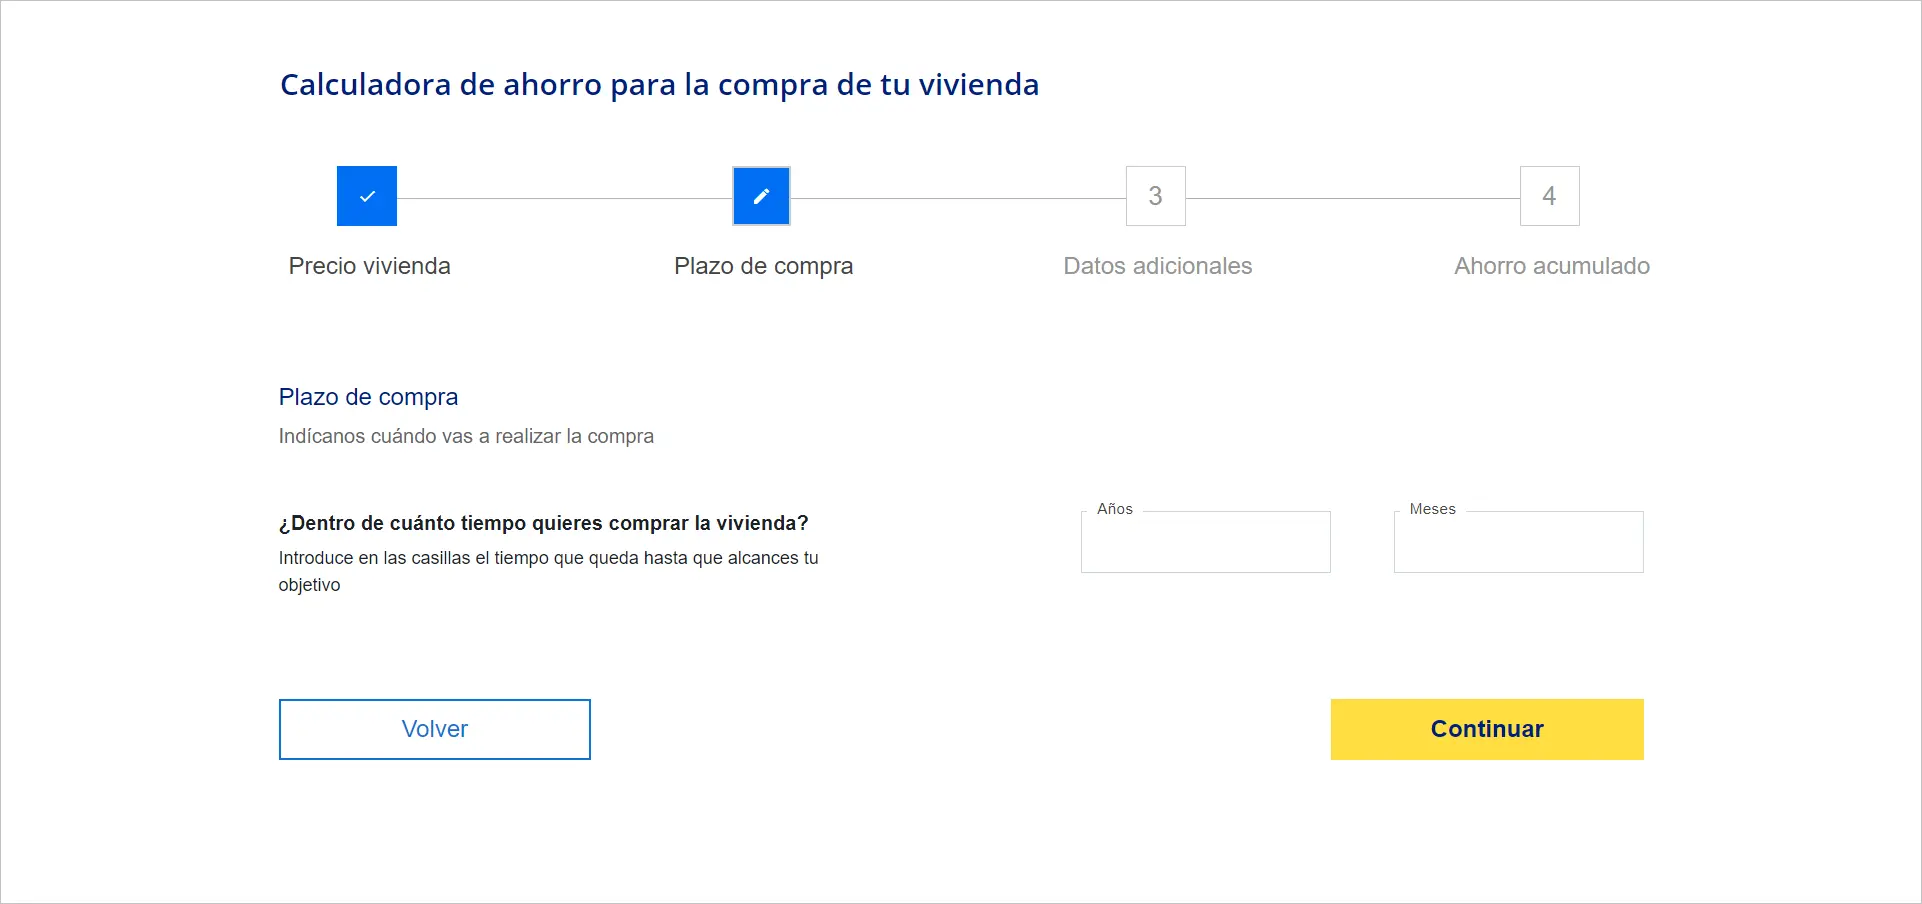Focus the Meses input field
This screenshot has height=904, width=1922.
pos(1518,545)
